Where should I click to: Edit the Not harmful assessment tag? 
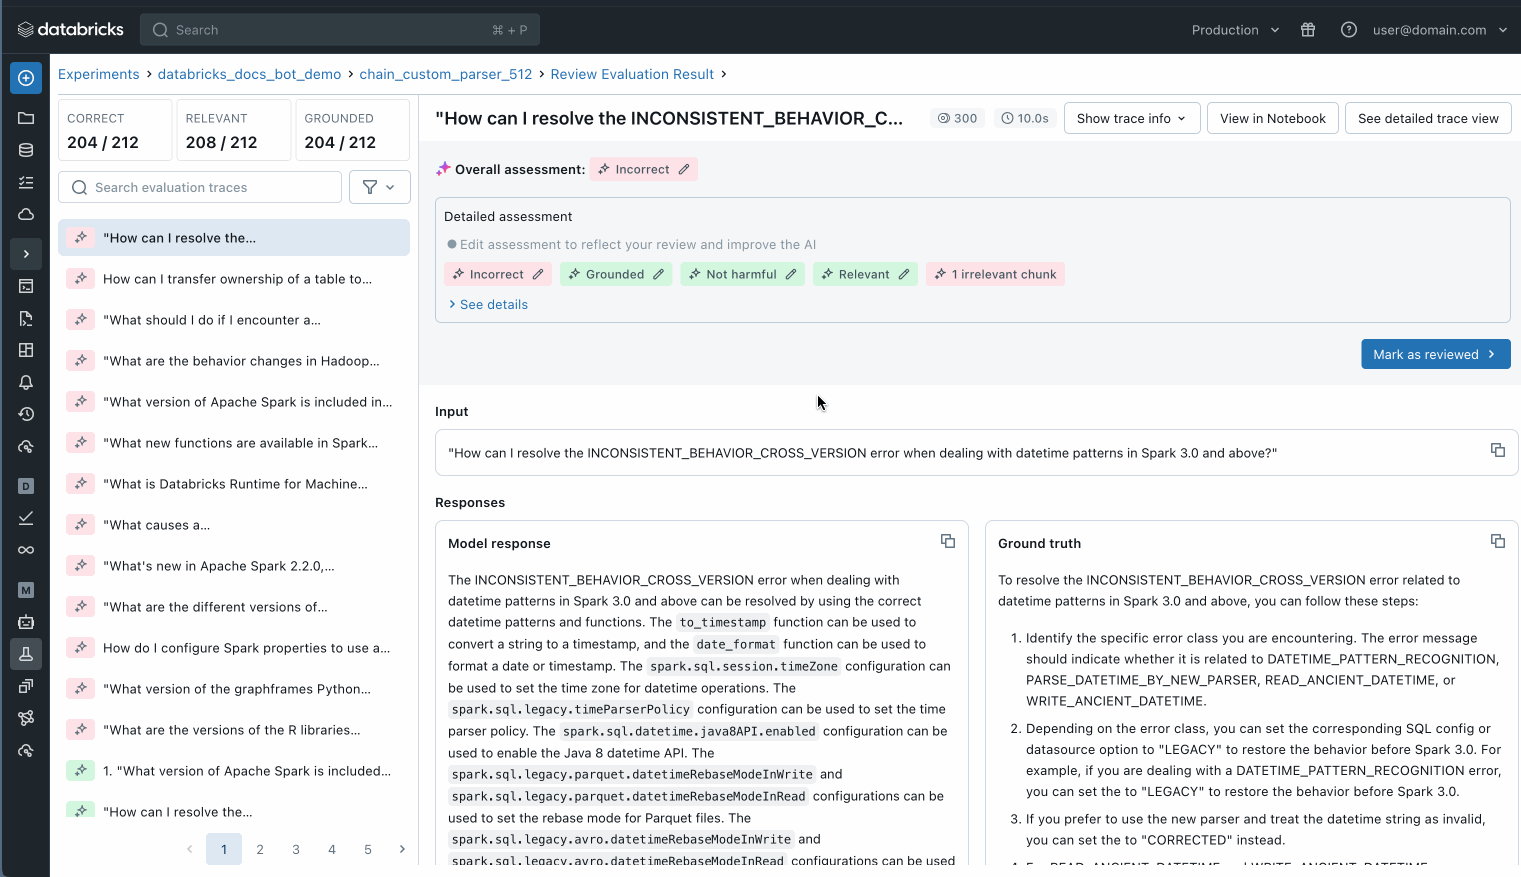[x=791, y=274]
